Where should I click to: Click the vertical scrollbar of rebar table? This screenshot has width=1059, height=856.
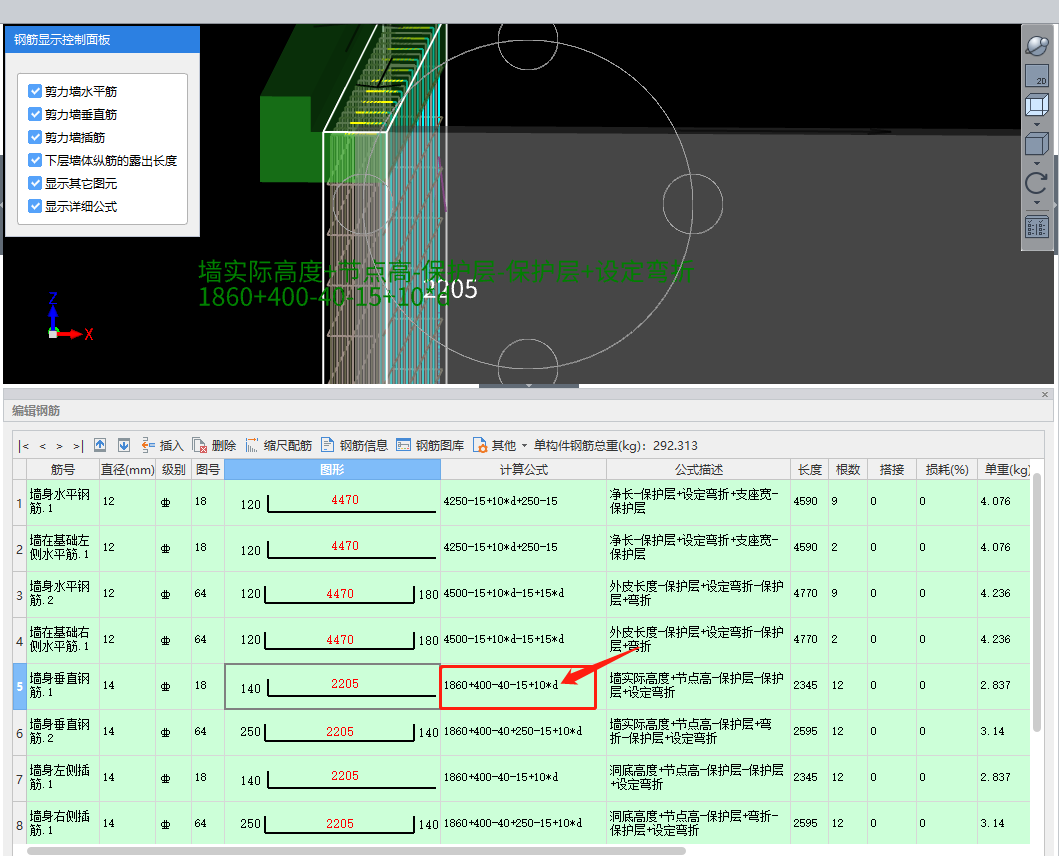coord(1037,603)
